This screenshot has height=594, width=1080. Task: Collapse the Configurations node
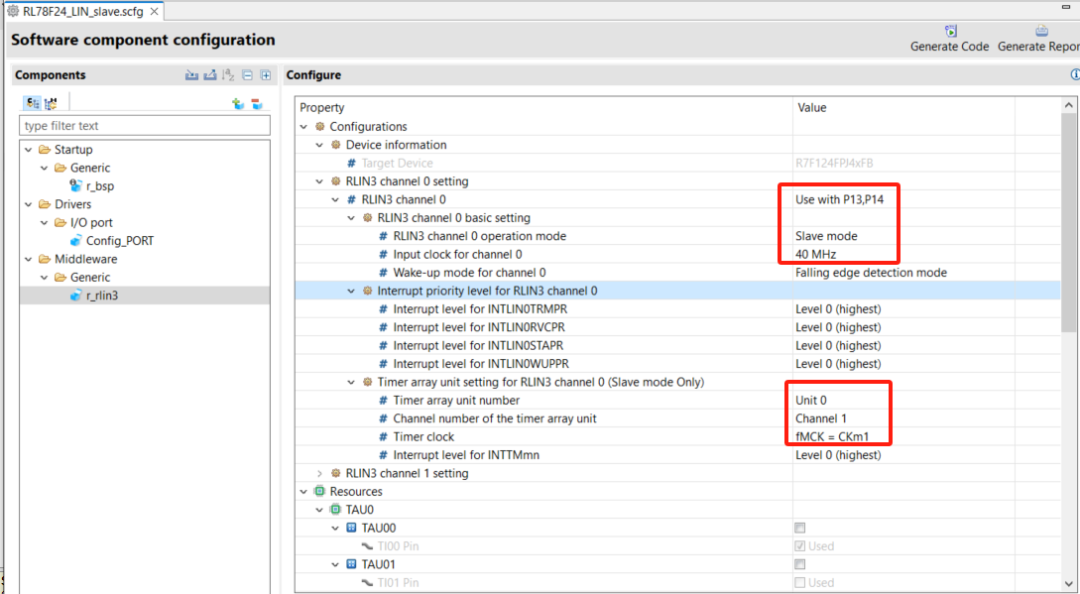point(304,127)
